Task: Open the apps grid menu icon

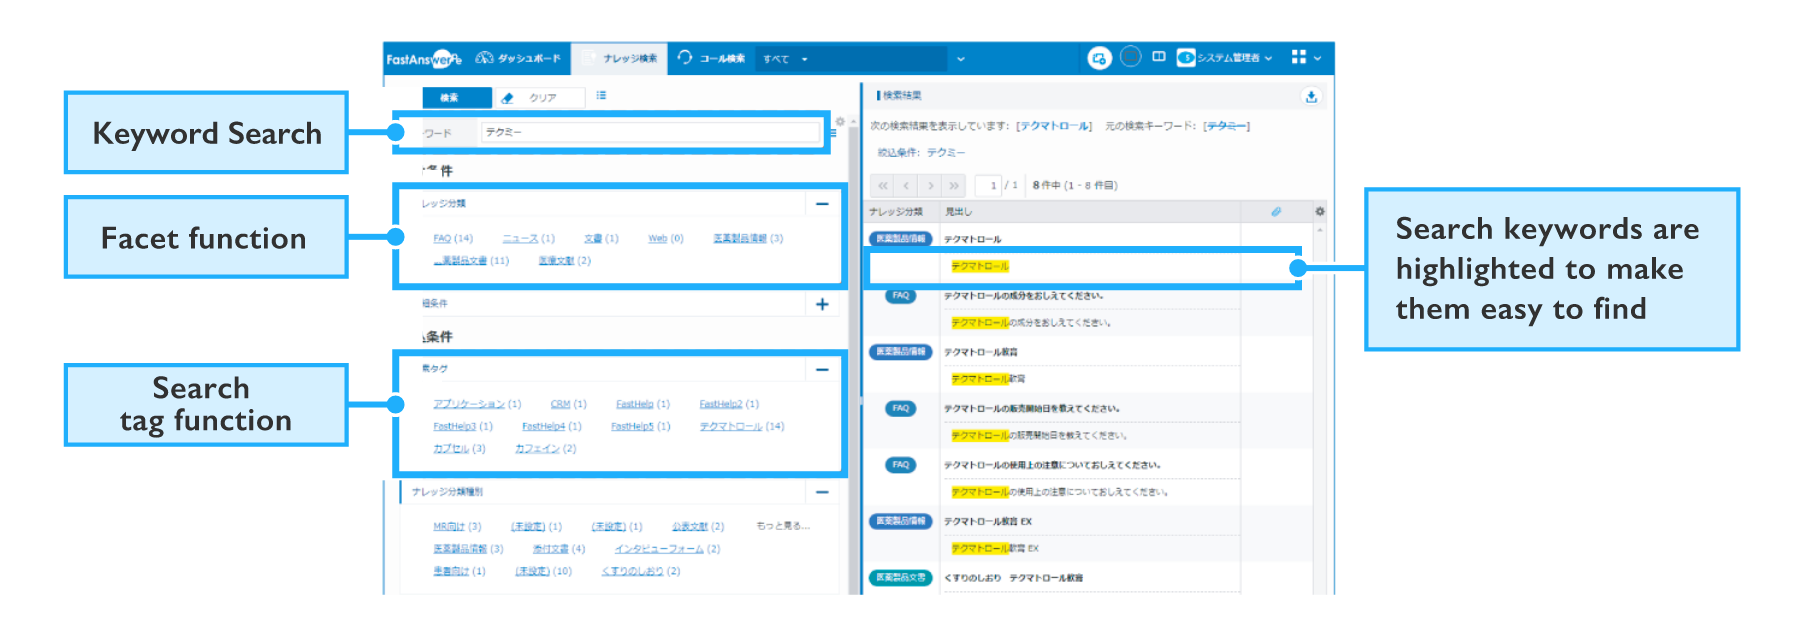Action: (1299, 57)
